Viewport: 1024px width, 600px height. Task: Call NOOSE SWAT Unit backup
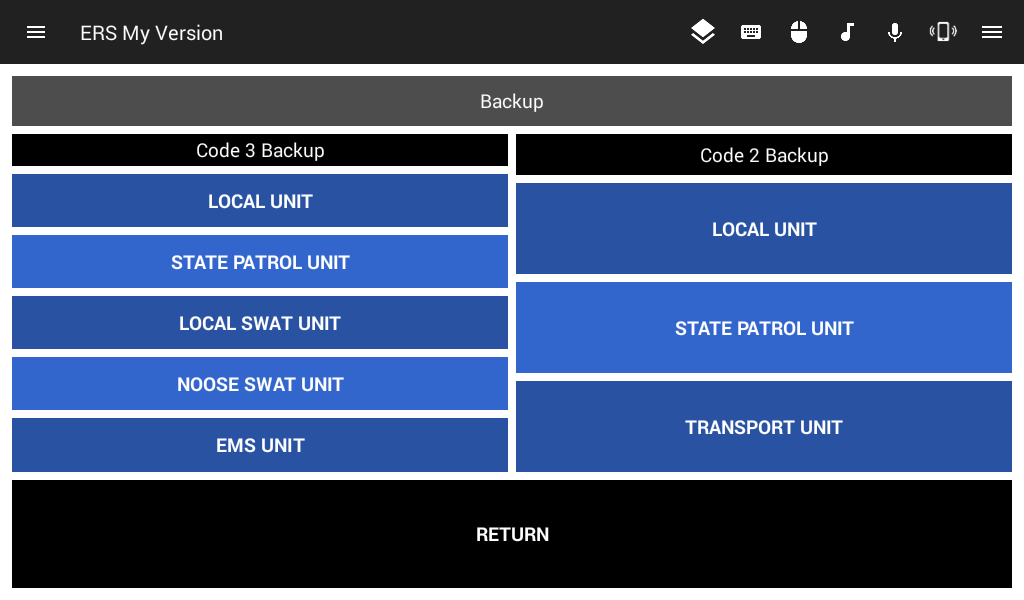point(260,384)
